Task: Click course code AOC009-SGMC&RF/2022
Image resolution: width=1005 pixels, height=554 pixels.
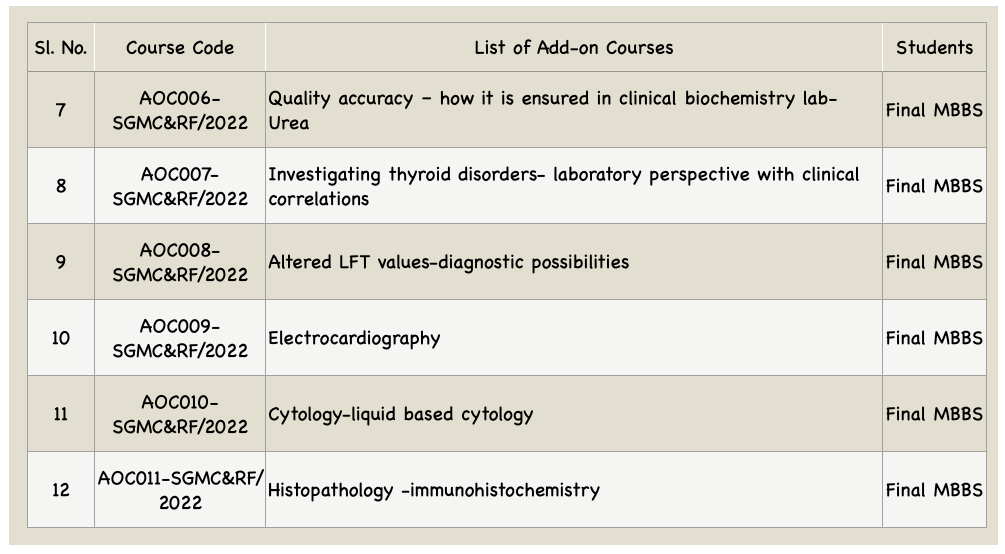Action: coord(180,338)
